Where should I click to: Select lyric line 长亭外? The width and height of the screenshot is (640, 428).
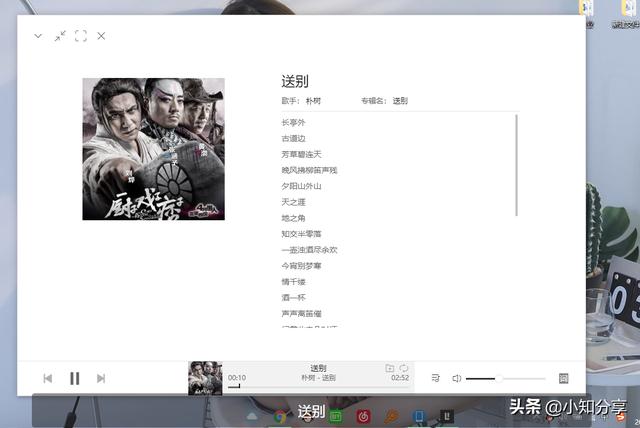293,122
